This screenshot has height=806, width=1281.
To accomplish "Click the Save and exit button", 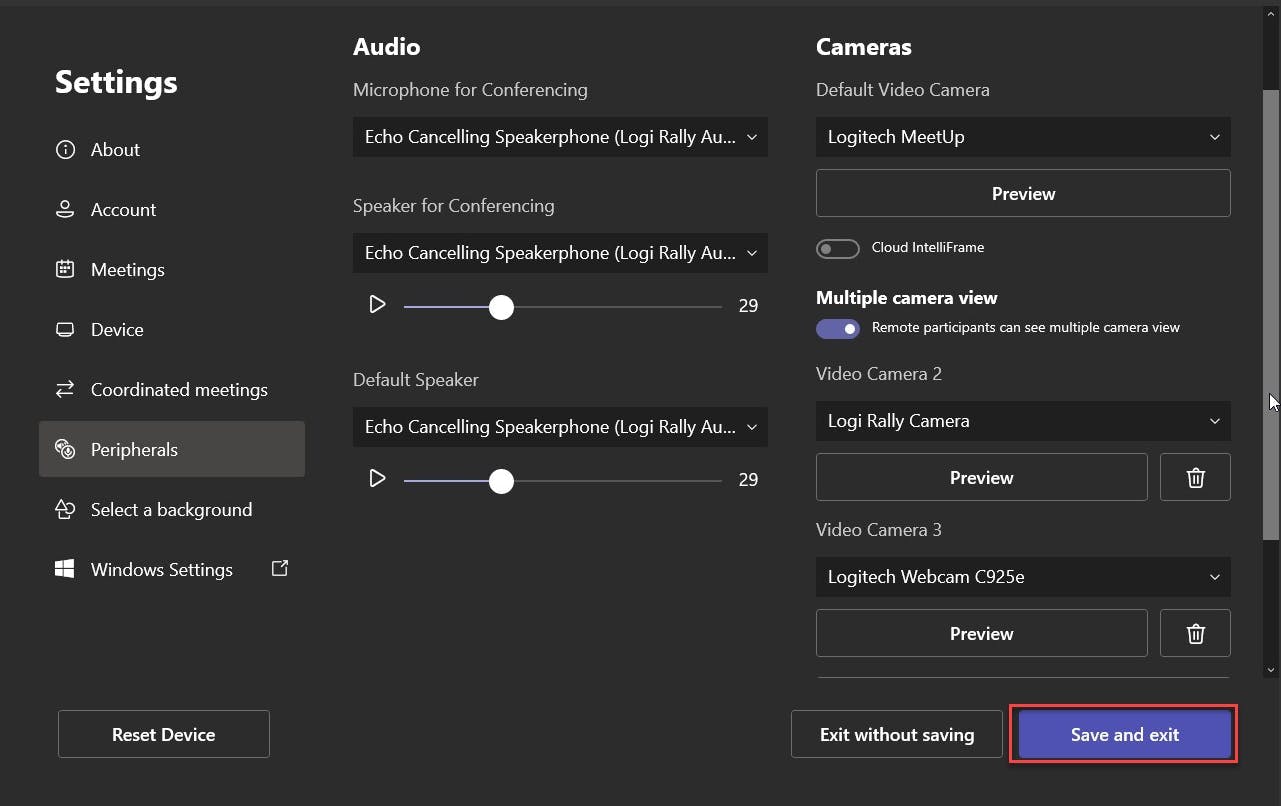I will 1124,735.
